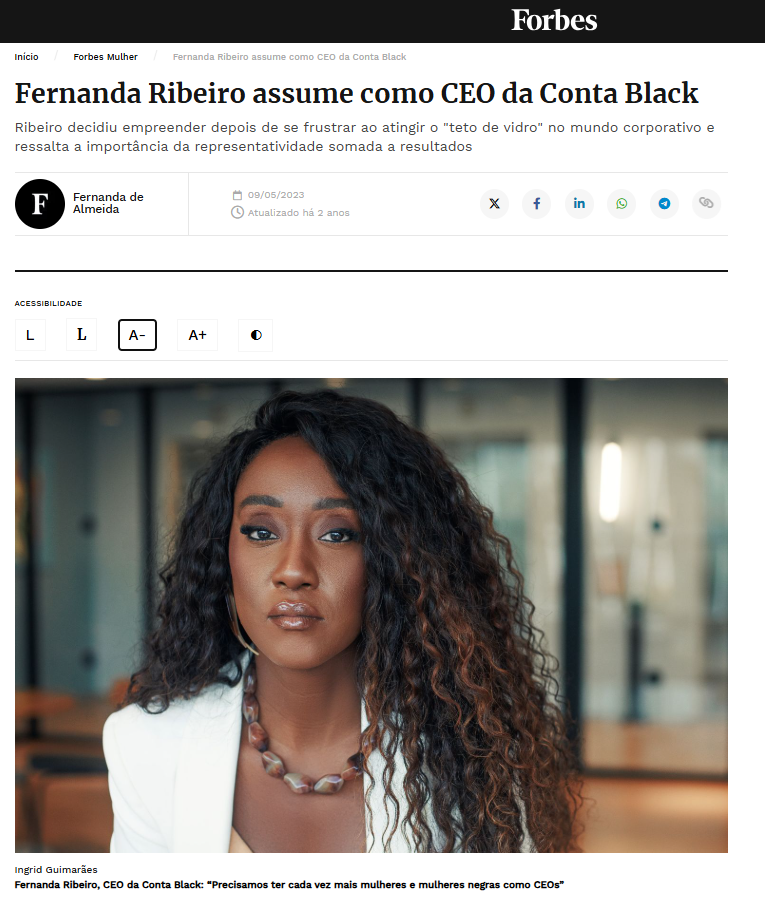Decrease font size with A-
Viewport: 765px width, 902px height.
coord(137,335)
